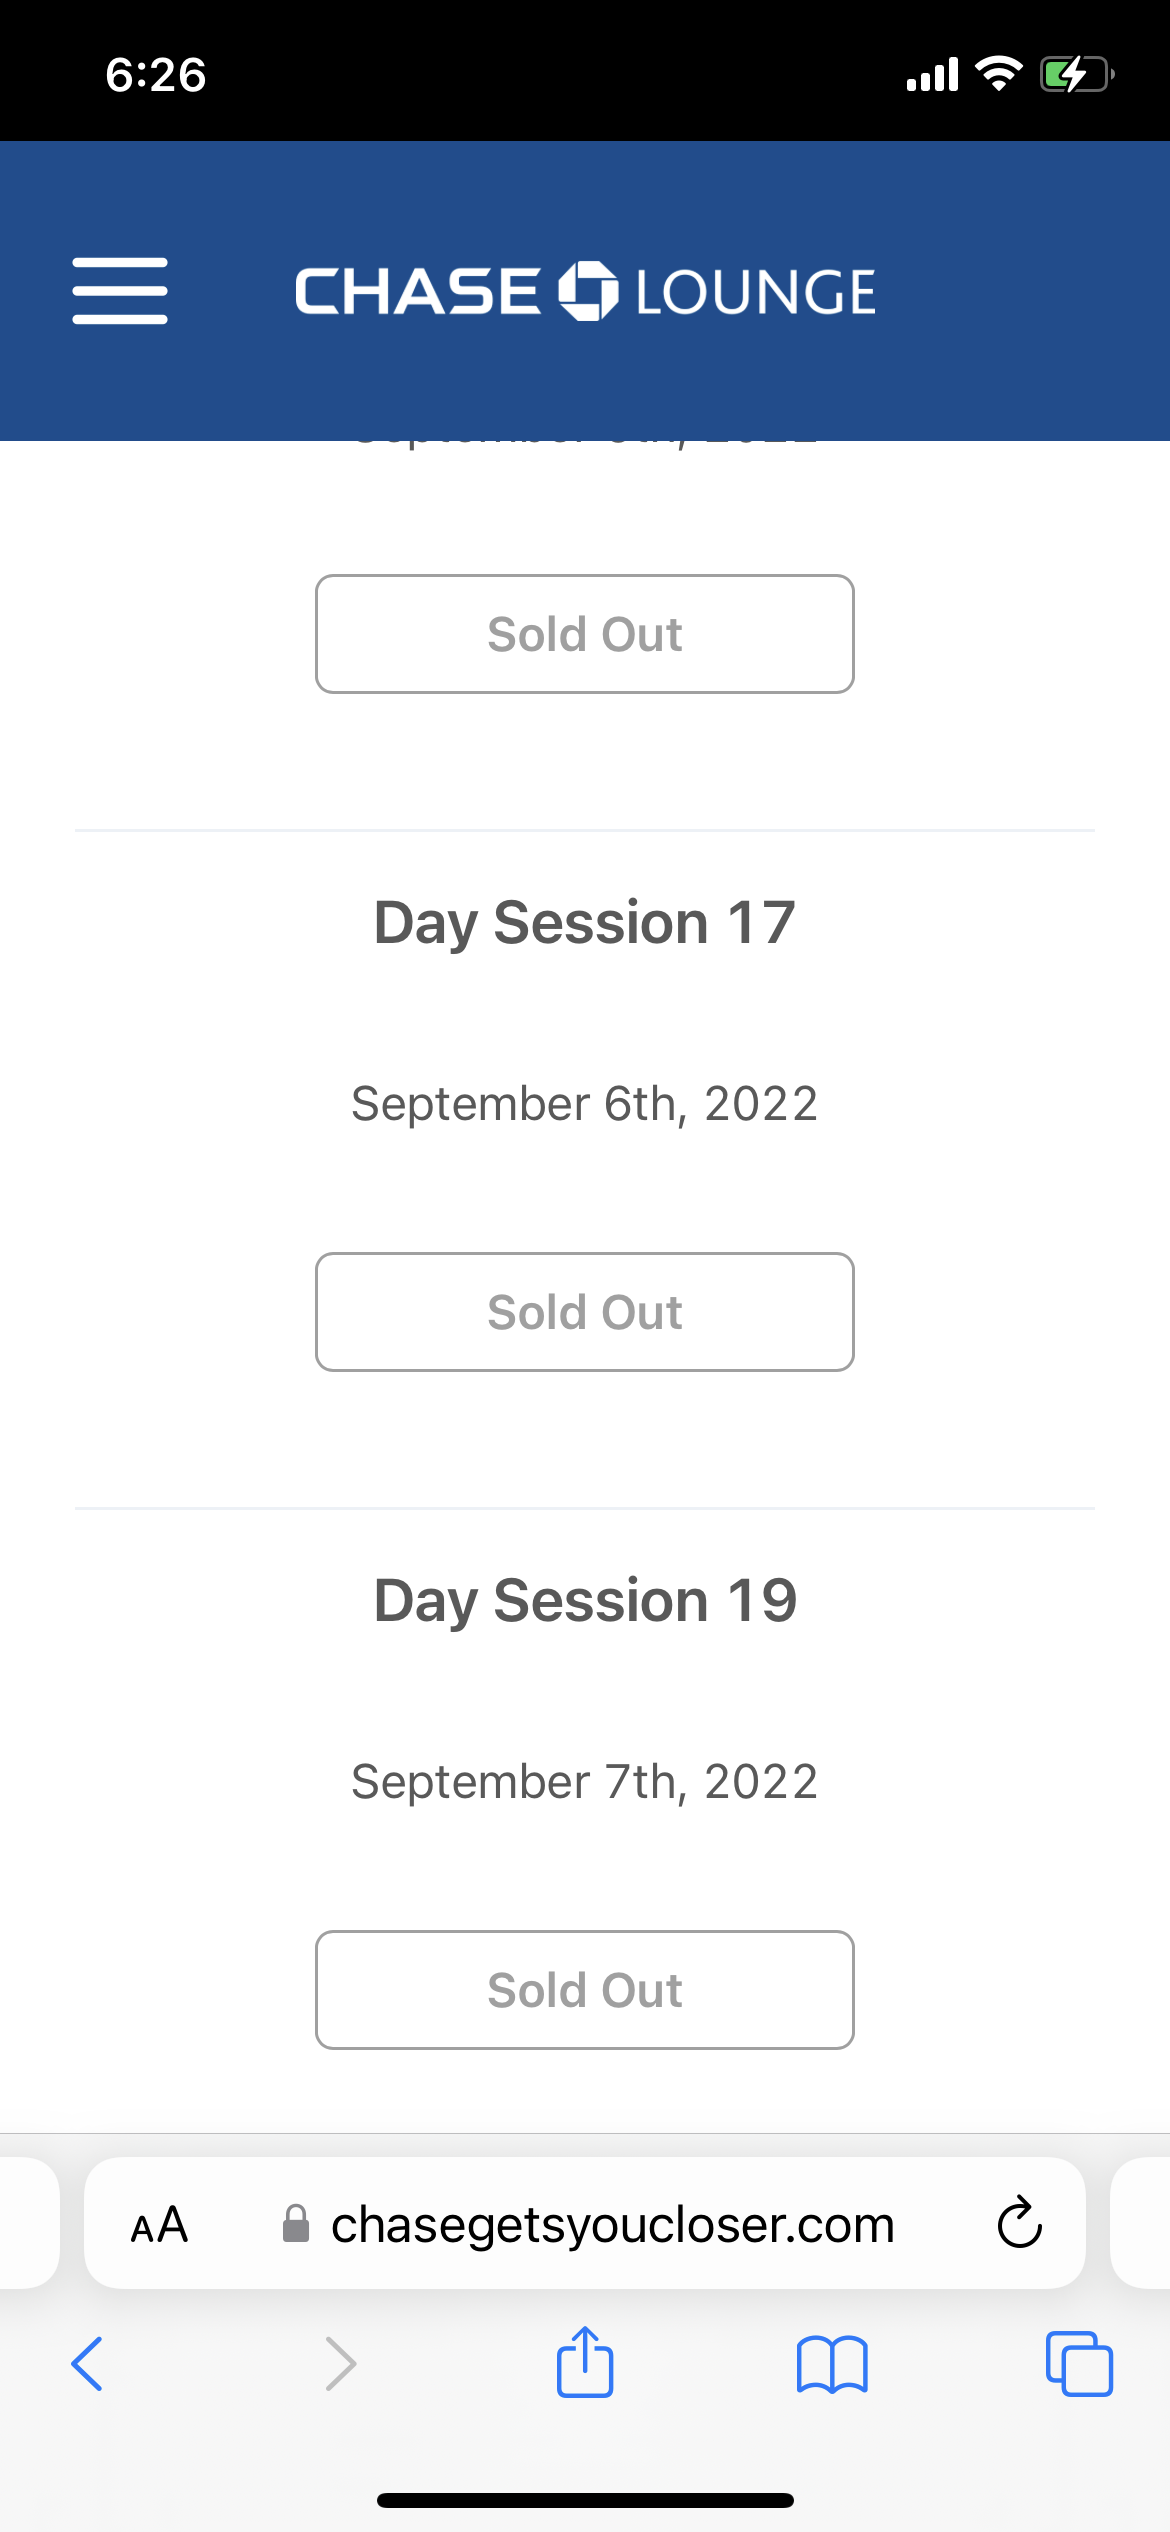Open the Safari share sheet
1170x2532 pixels.
click(585, 2362)
